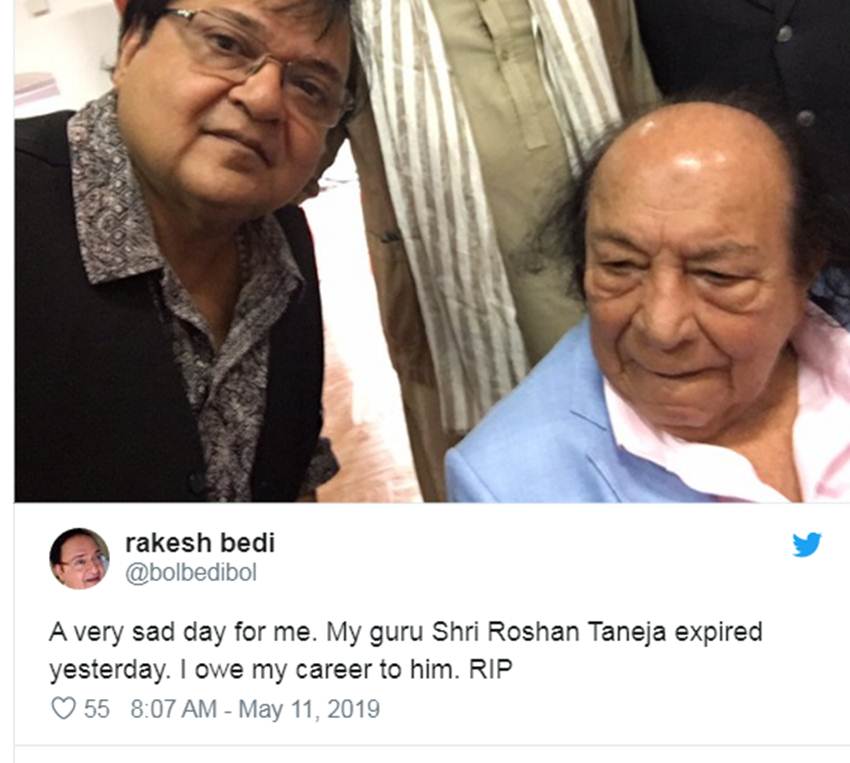
Task: Like the tweet with heart icon
Action: pyautogui.click(x=63, y=709)
